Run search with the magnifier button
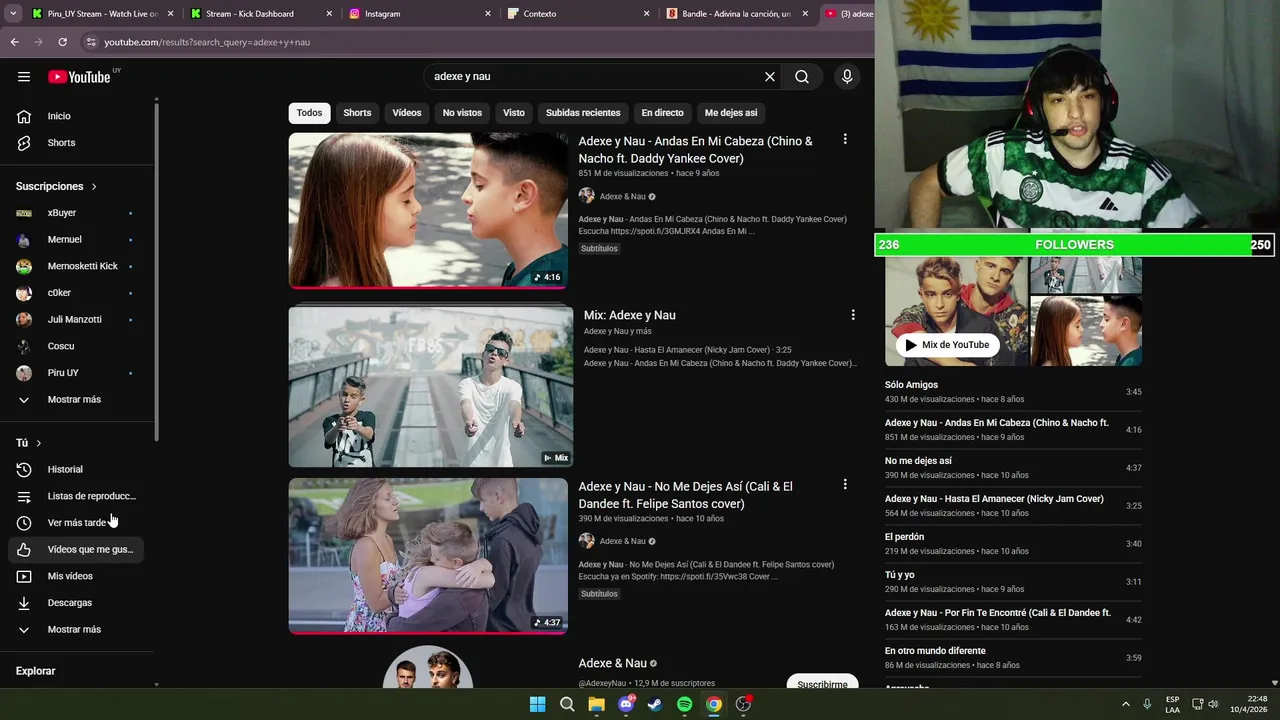Image resolution: width=1280 pixels, height=720 pixels. [x=802, y=77]
